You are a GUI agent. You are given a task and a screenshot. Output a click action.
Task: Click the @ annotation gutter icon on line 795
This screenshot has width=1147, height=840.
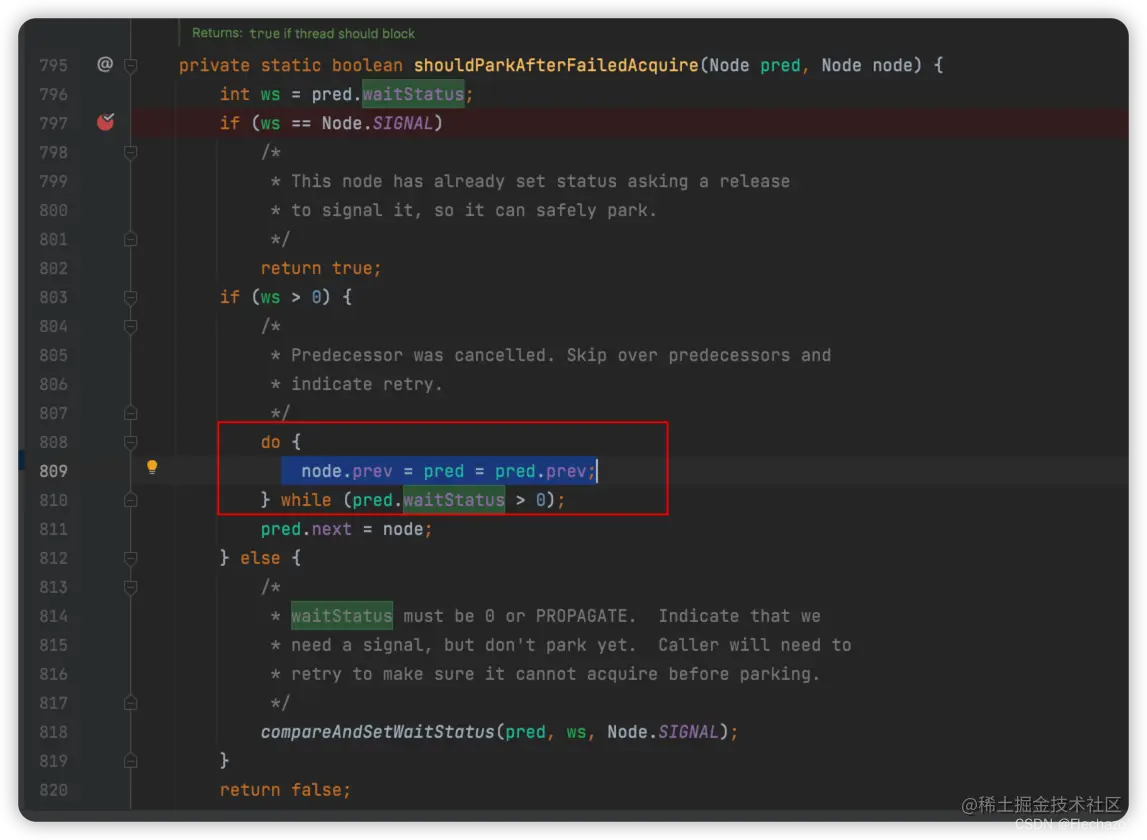coord(105,64)
